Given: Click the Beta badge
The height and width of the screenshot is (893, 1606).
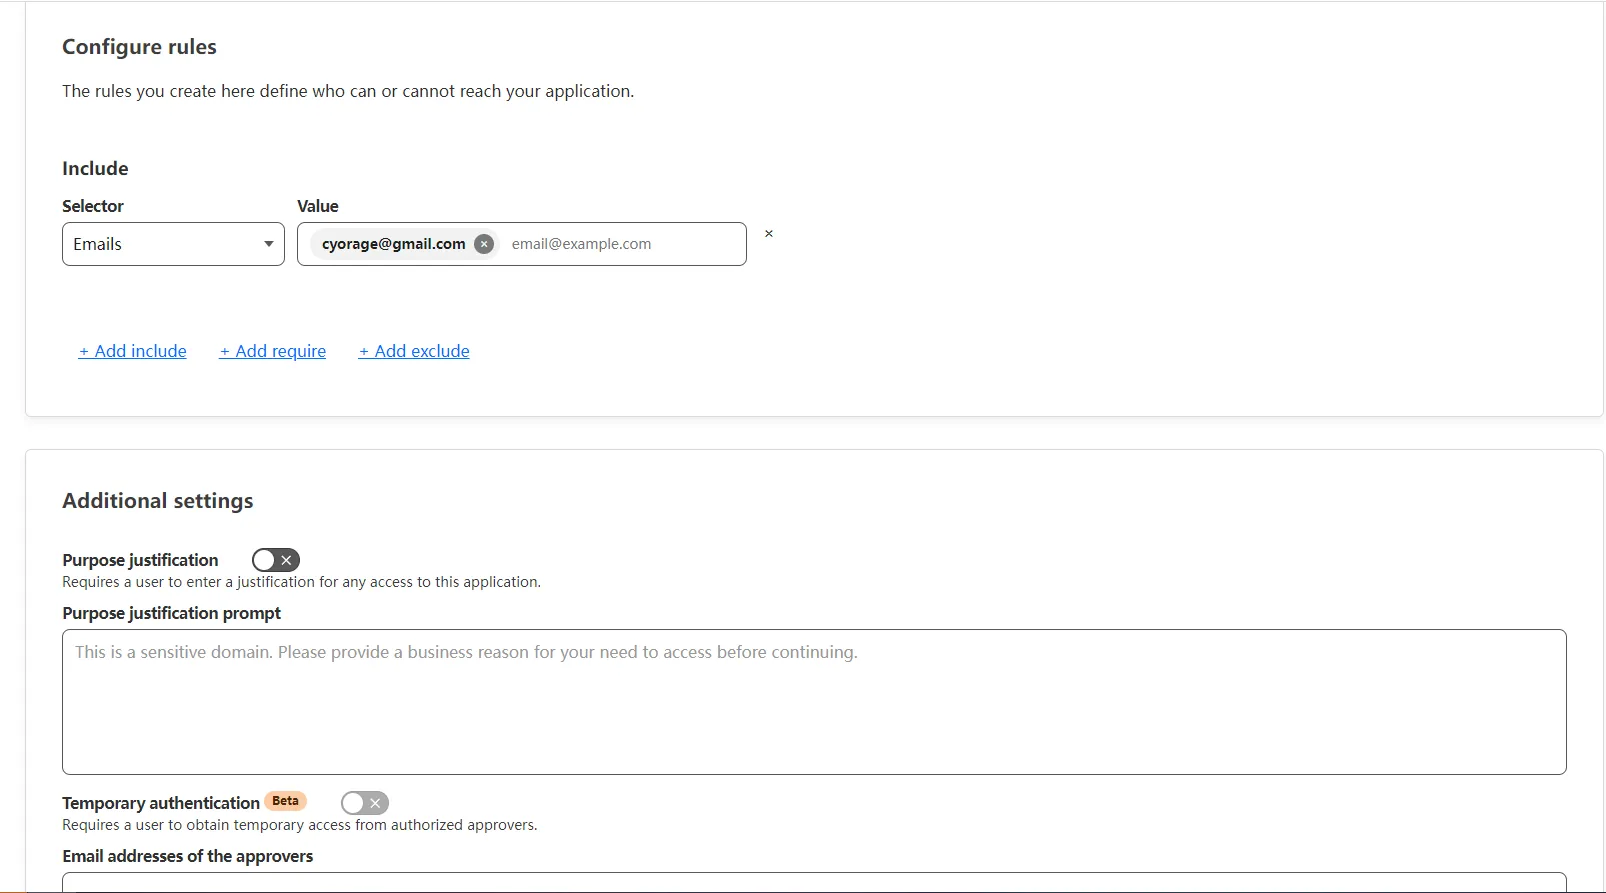Looking at the screenshot, I should tap(285, 801).
